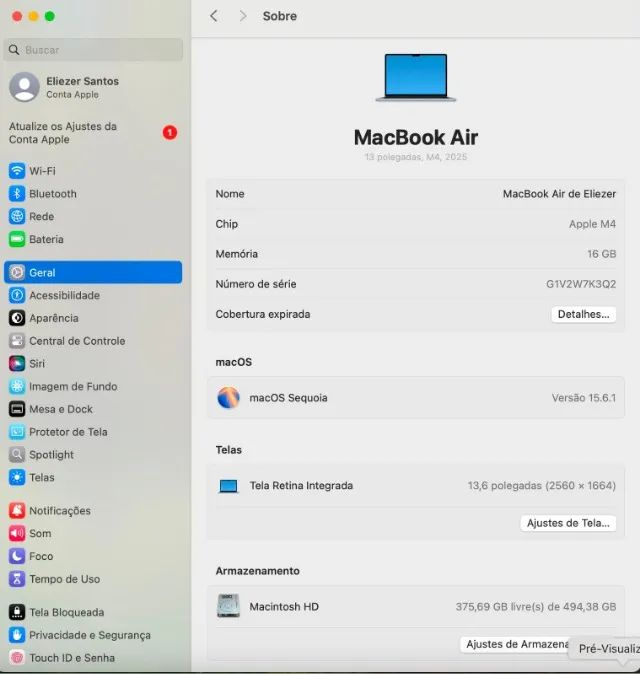This screenshot has width=640, height=674.
Task: Open the Imagem de Fundo icon
Action: (17, 386)
